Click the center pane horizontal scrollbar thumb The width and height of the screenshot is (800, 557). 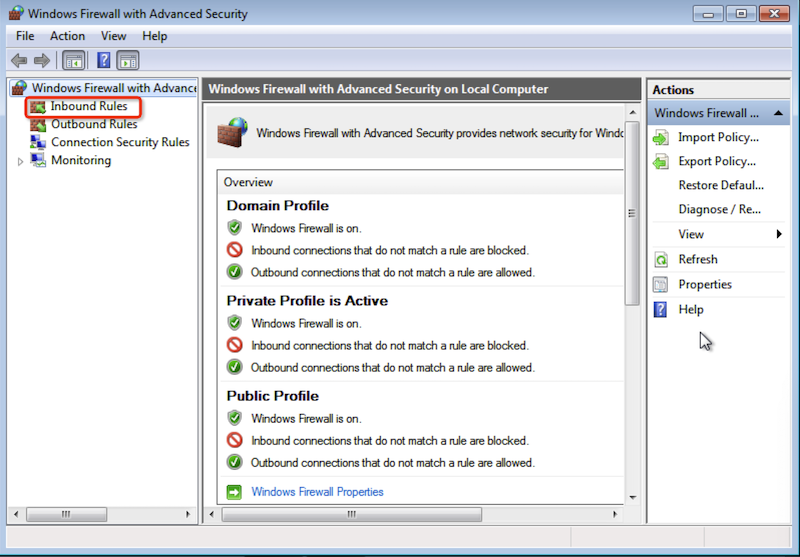point(352,514)
